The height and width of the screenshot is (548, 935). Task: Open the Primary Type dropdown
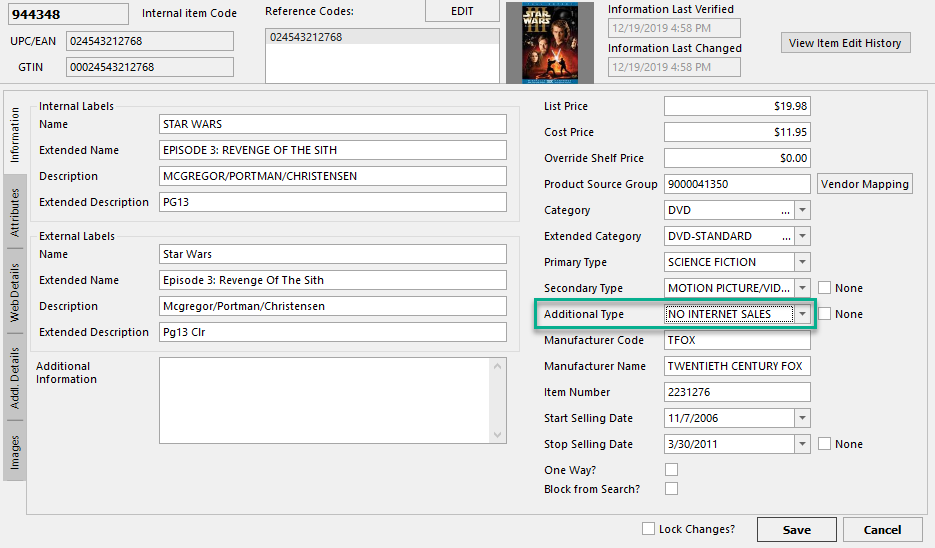pos(803,262)
